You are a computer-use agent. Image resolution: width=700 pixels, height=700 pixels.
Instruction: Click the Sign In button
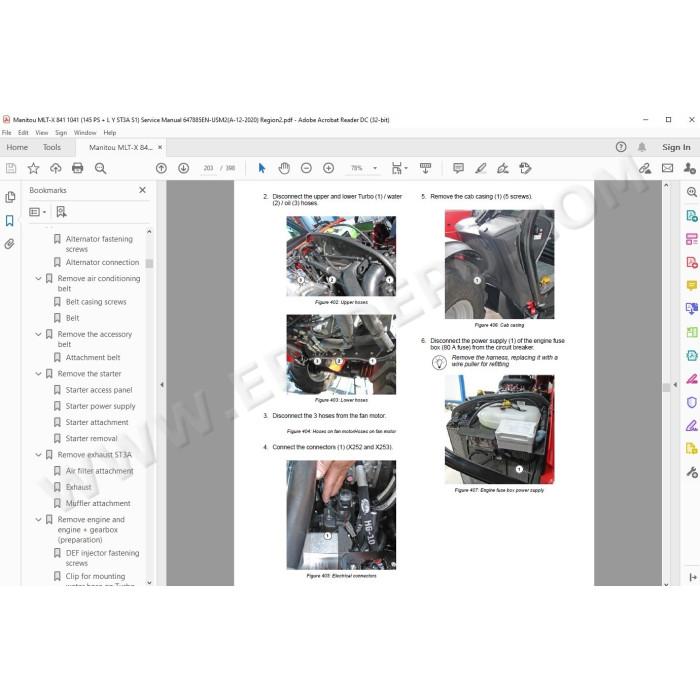coord(676,147)
